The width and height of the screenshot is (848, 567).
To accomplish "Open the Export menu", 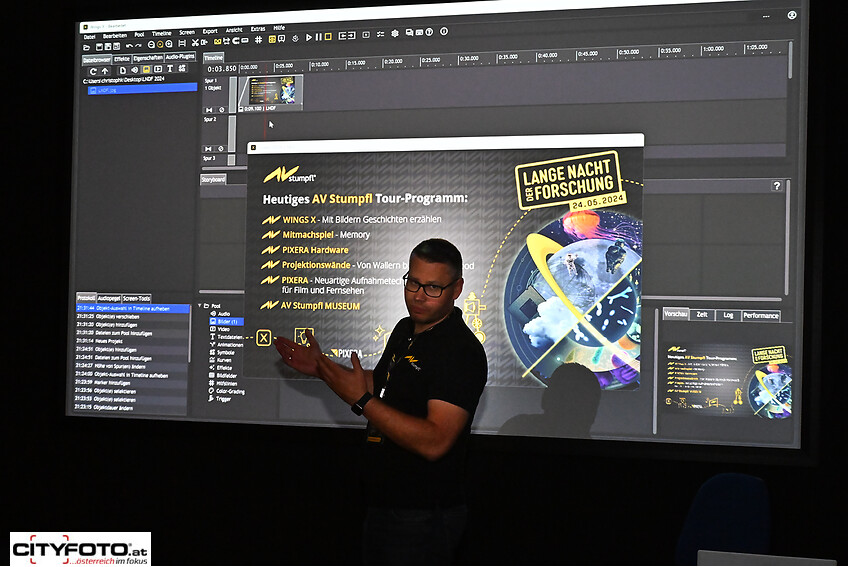I will click(210, 31).
